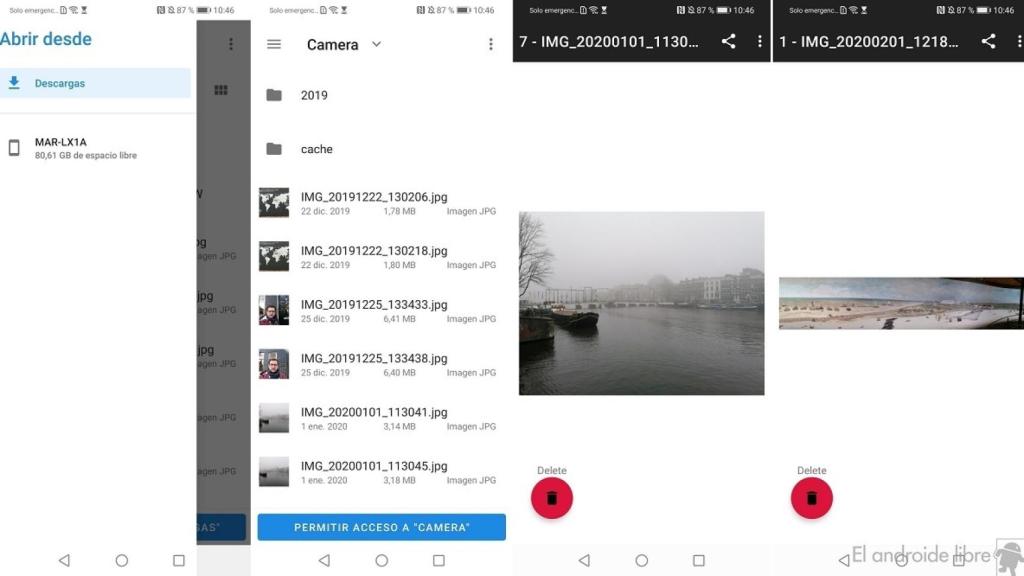
Task: Open the overflow menu in the Camera file list
Action: [490, 45]
